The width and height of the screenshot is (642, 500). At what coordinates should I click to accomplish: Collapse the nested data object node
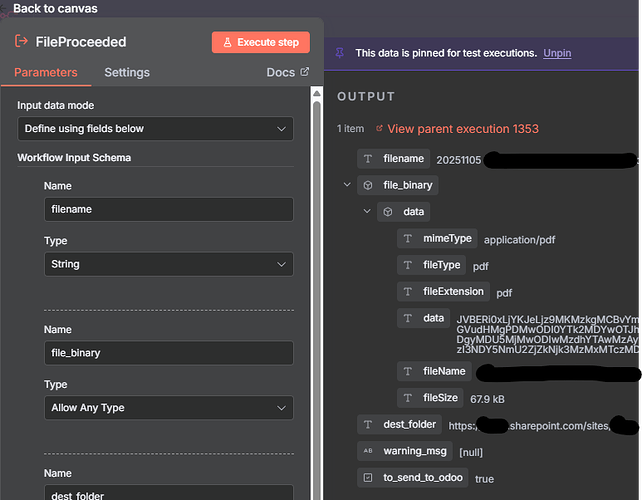[x=366, y=212]
